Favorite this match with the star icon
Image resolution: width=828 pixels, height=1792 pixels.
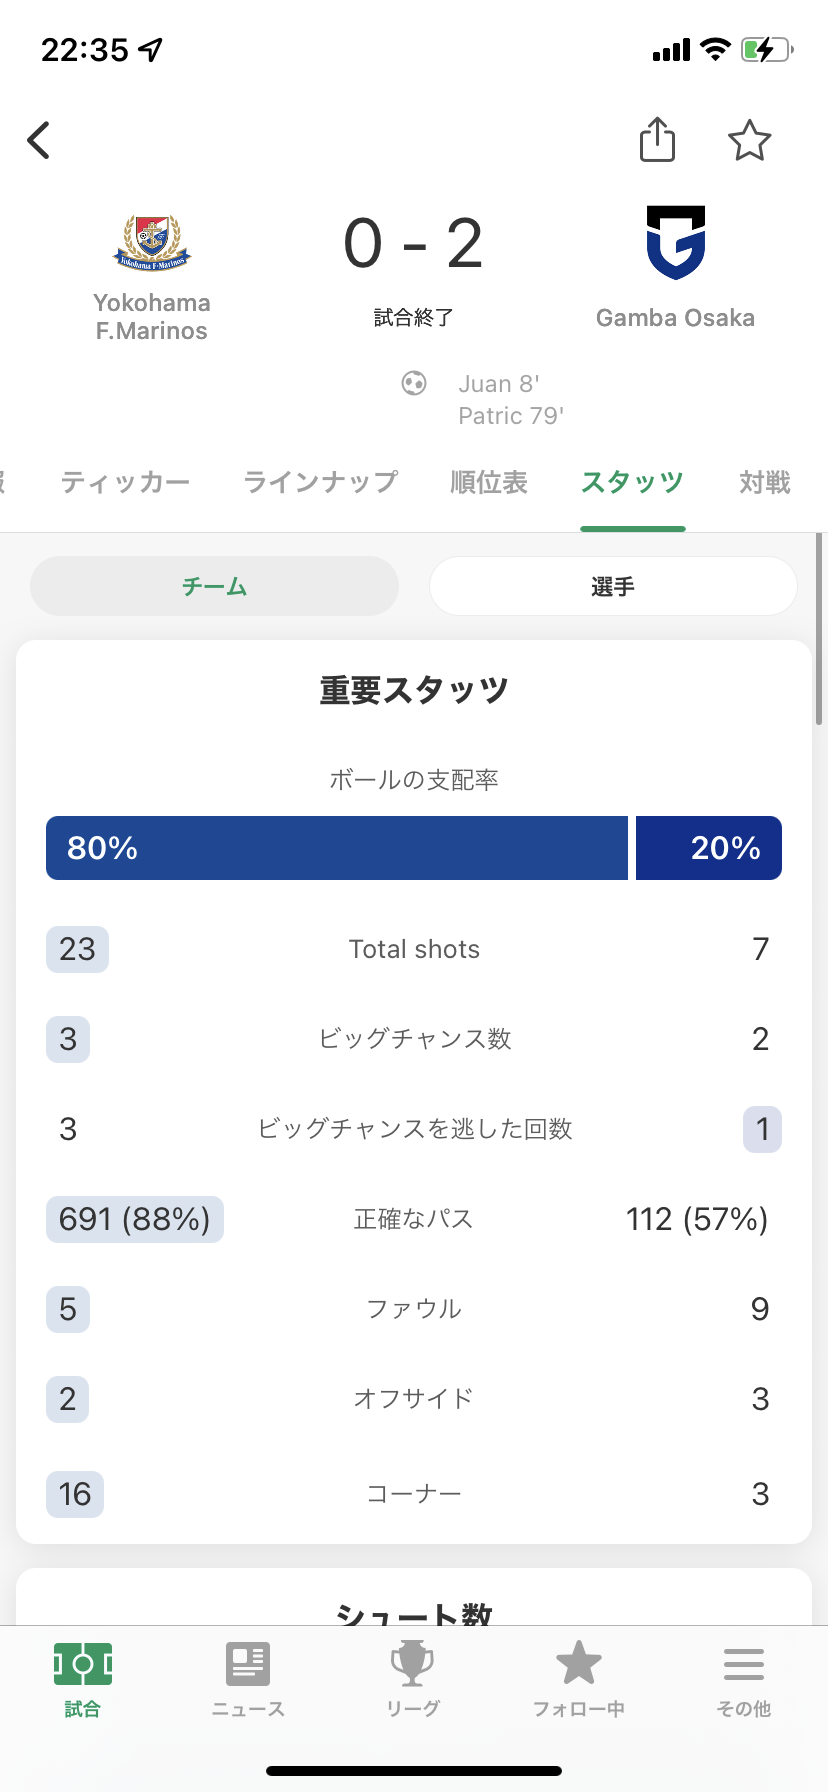749,141
